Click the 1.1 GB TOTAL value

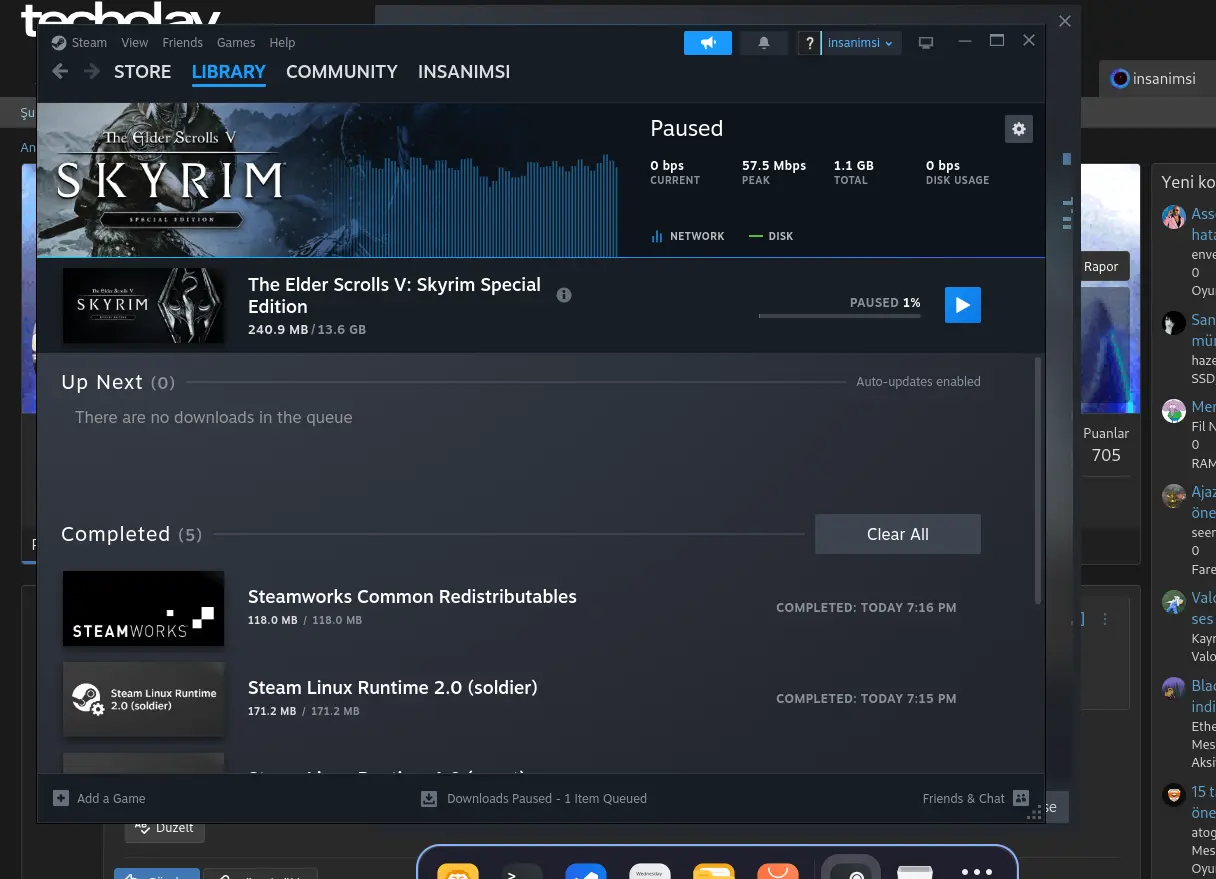click(x=854, y=166)
